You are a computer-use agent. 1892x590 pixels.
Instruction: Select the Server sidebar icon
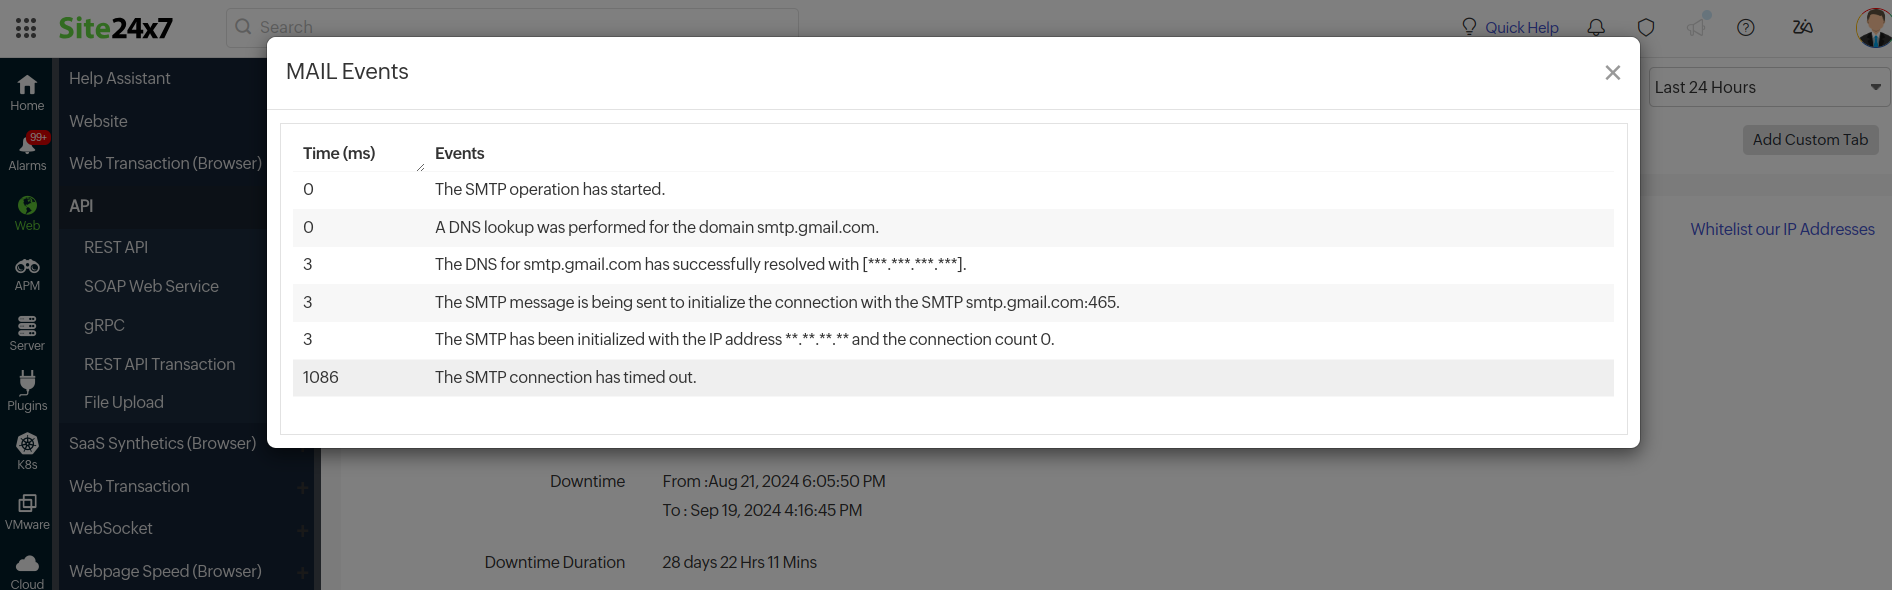coord(27,333)
